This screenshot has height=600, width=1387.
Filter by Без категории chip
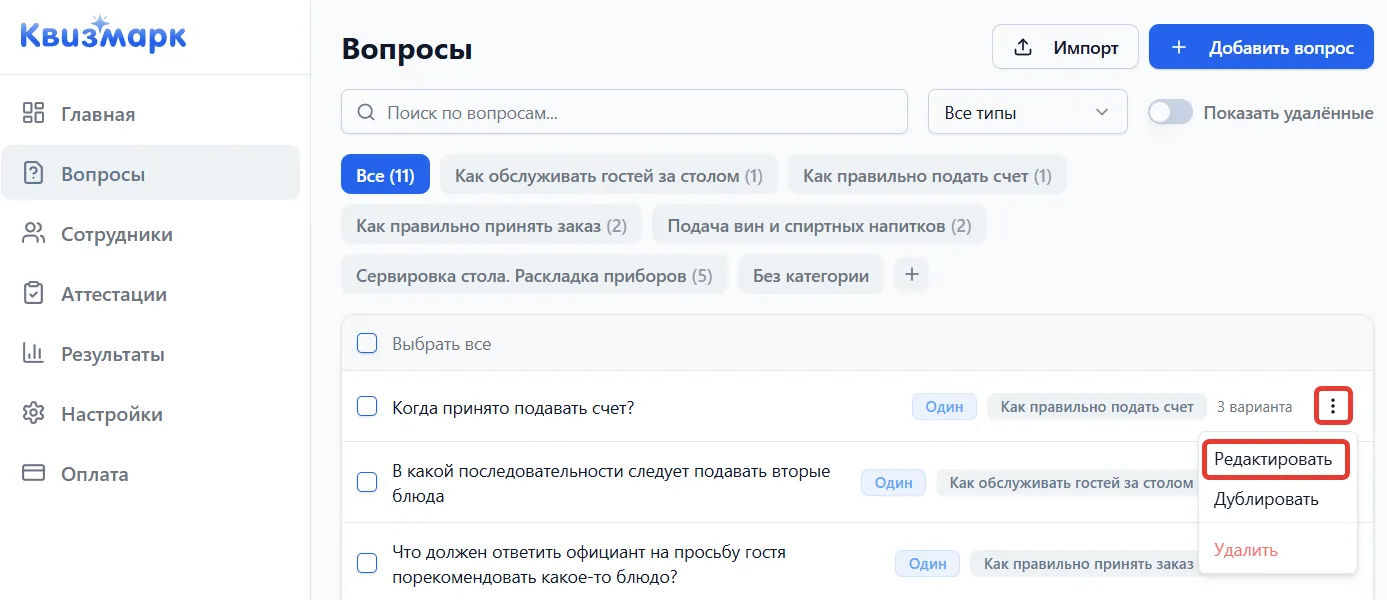(811, 275)
